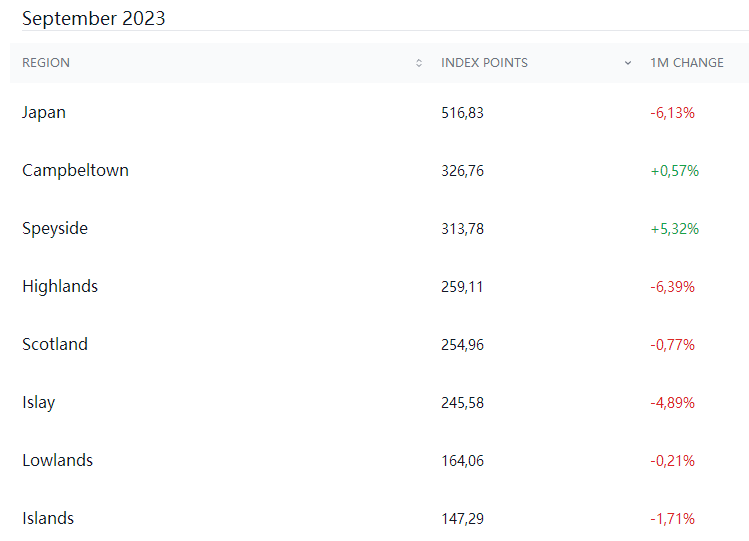The width and height of the screenshot is (749, 541).
Task: Open the Islands region row
Action: coord(48,519)
